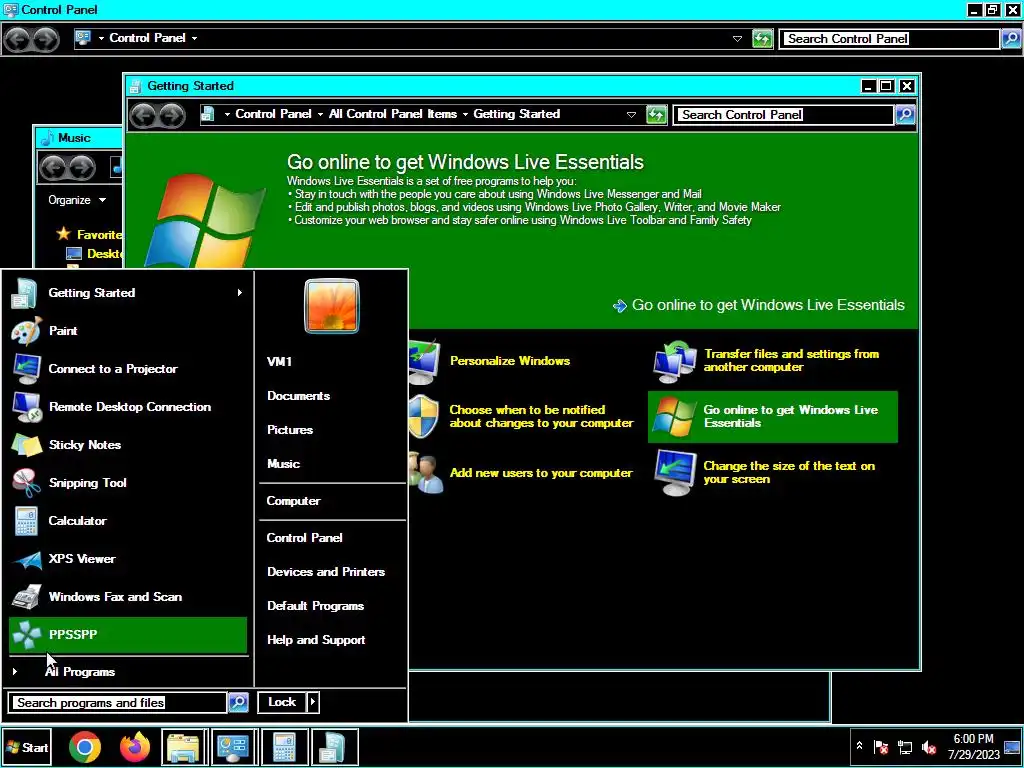The width and height of the screenshot is (1024, 768).
Task: Expand All Control Panel Items breadcrumb arrow
Action: tap(465, 114)
